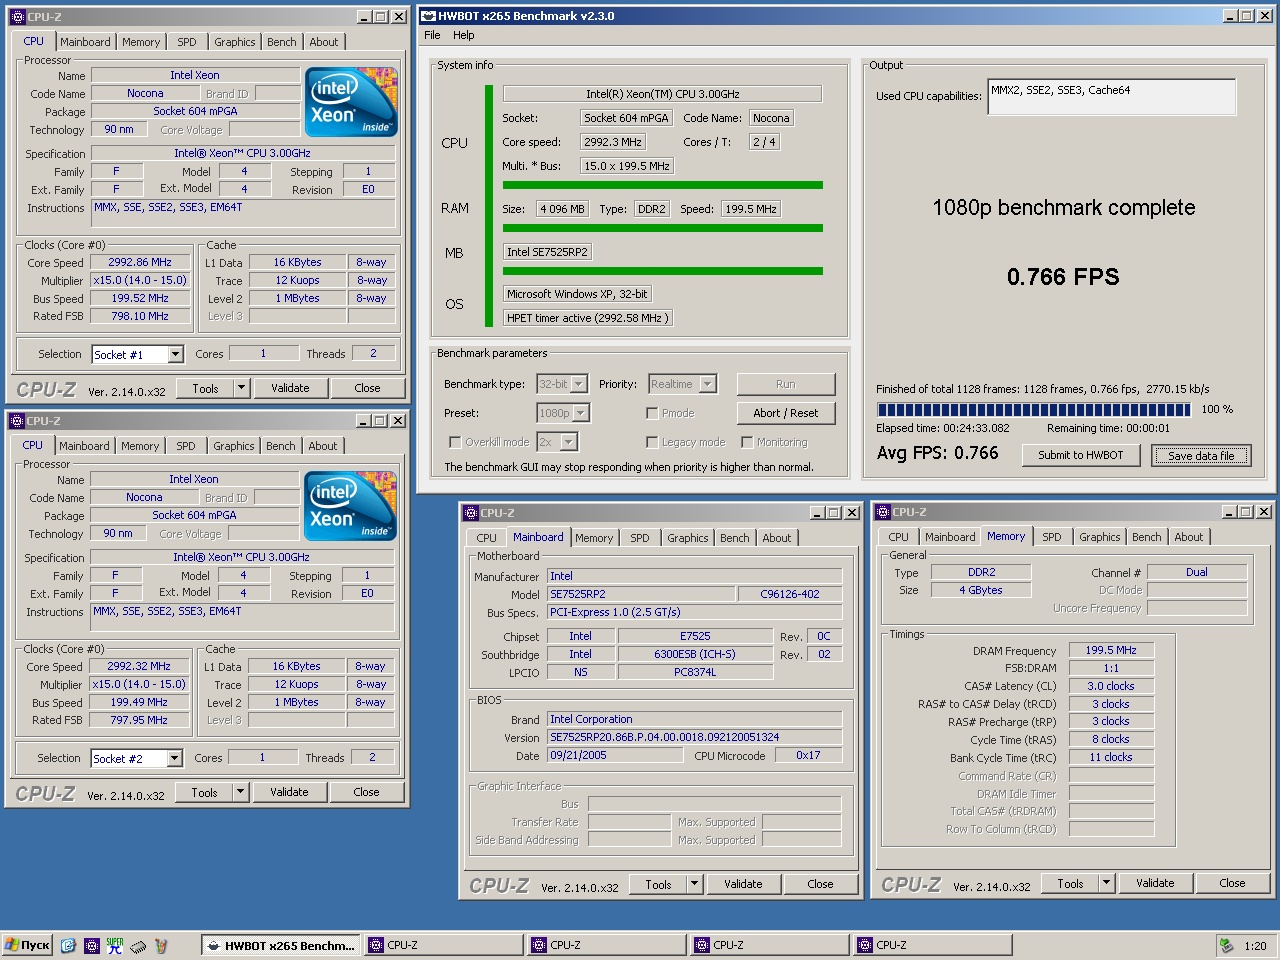1280x960 pixels.
Task: Expand Tools arrow in Memory CPU-Z window
Action: click(x=1106, y=883)
